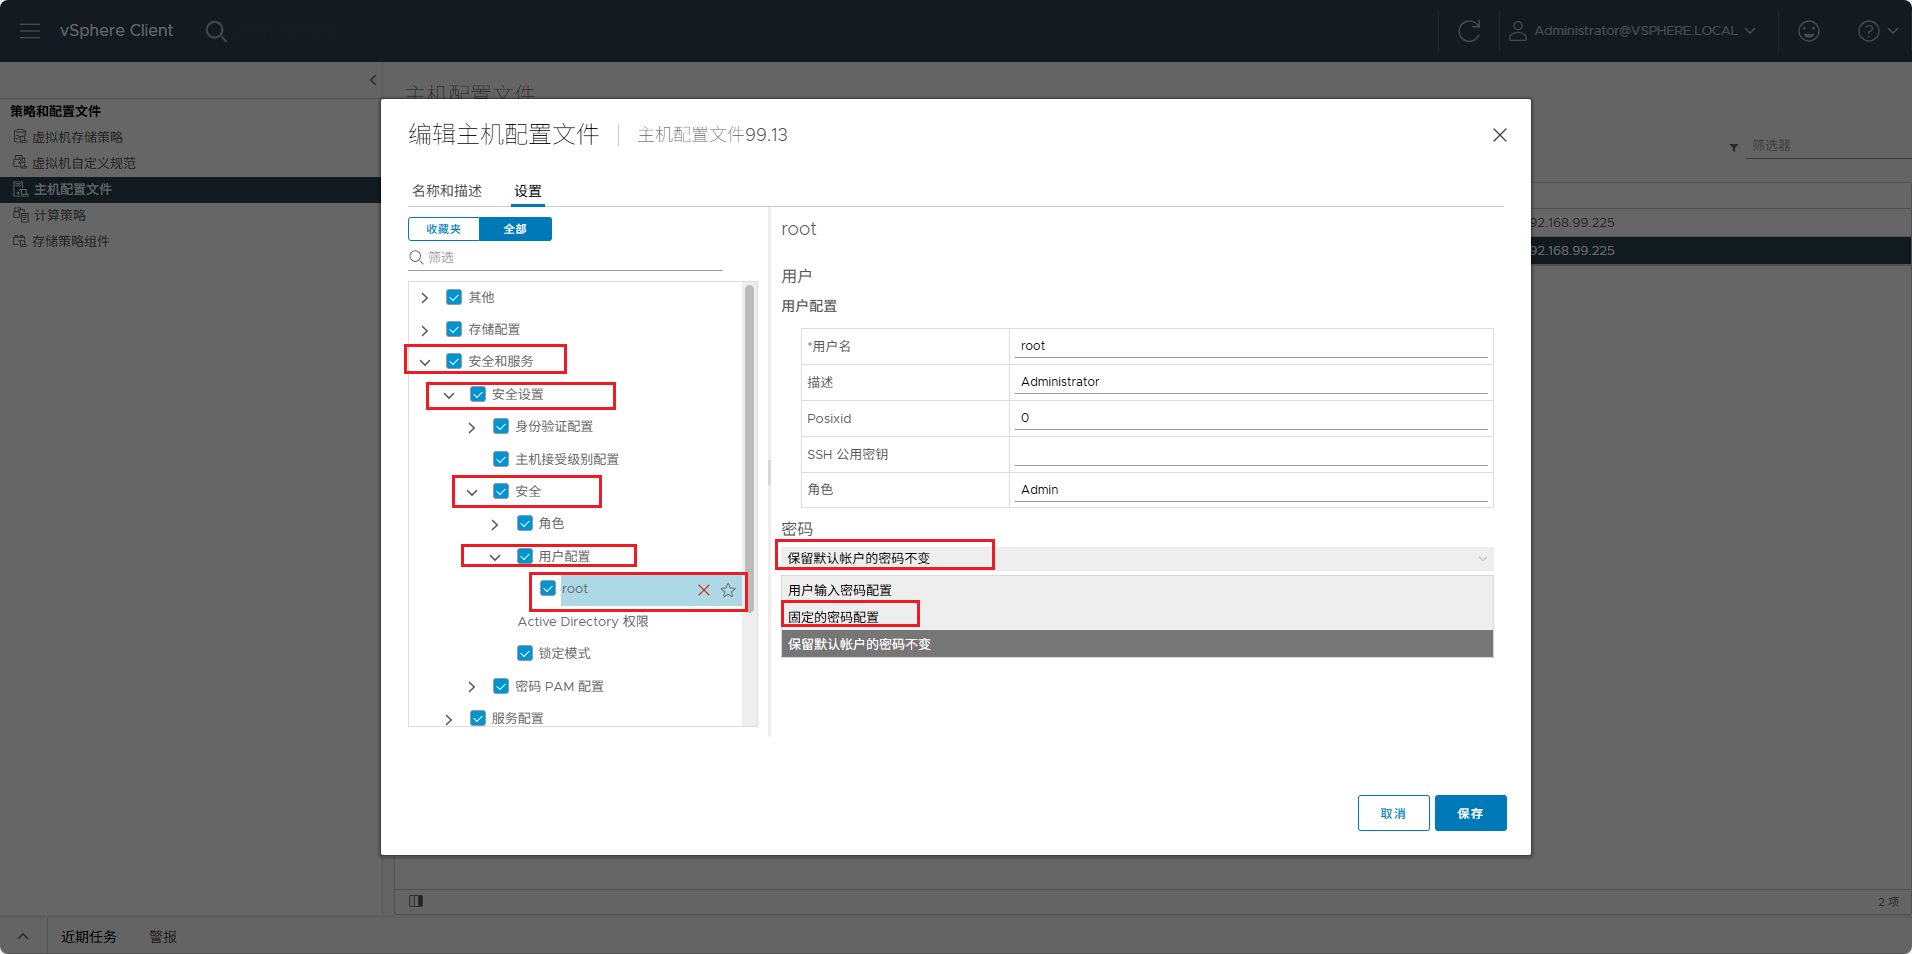Click the column chooser icon at table bottom
The height and width of the screenshot is (954, 1912).
coord(416,901)
